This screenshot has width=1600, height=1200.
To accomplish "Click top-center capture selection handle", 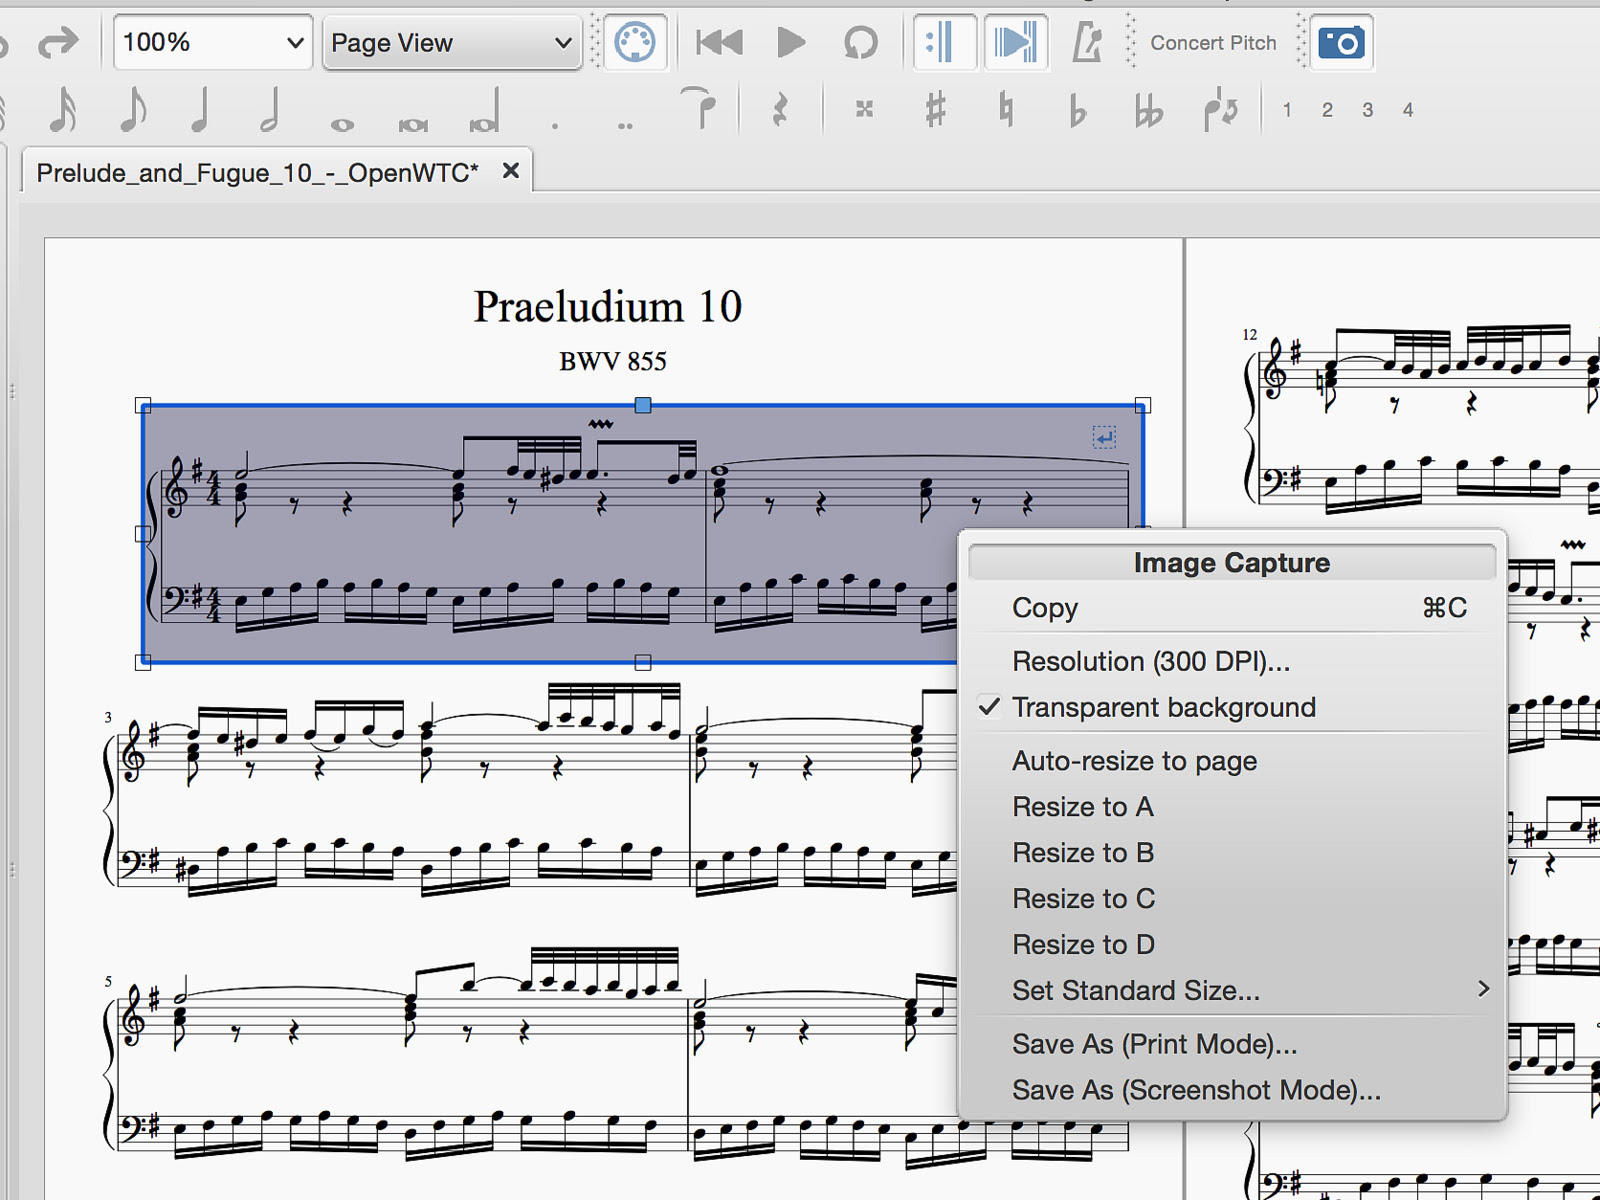I will (643, 405).
